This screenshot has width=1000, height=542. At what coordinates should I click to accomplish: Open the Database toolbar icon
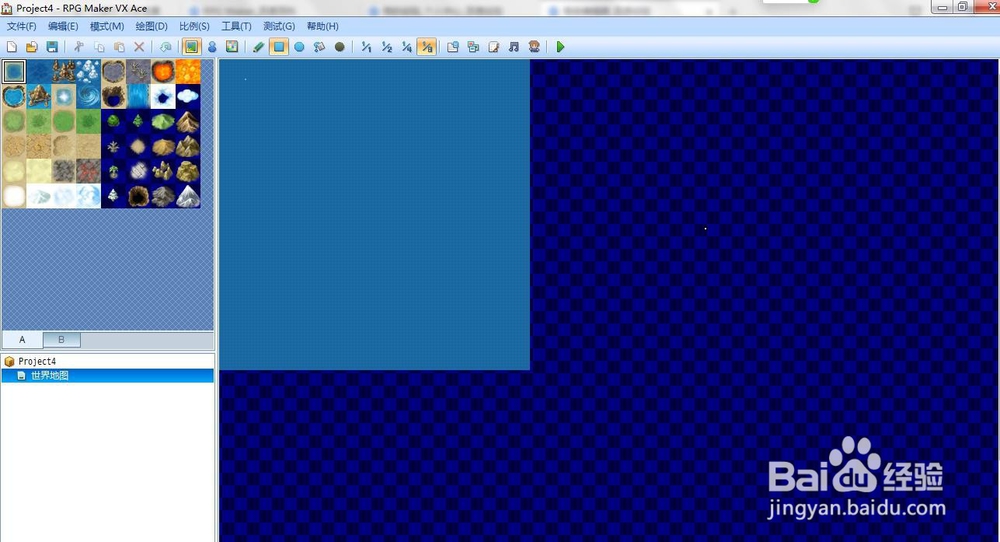[453, 47]
